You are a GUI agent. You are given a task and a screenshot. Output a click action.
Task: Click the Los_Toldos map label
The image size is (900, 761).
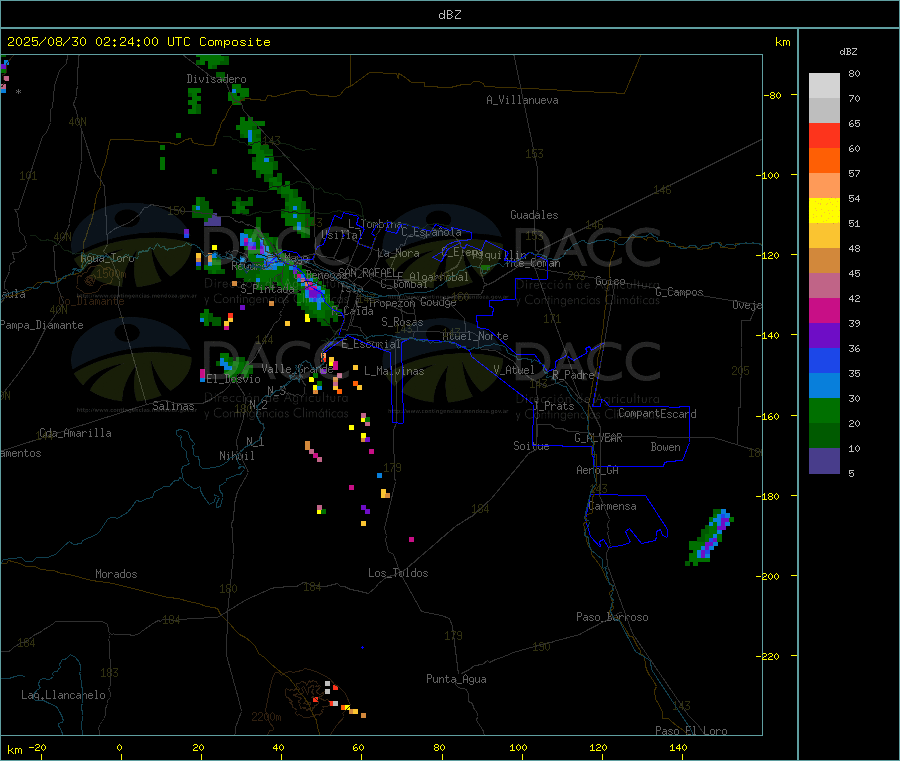click(398, 573)
